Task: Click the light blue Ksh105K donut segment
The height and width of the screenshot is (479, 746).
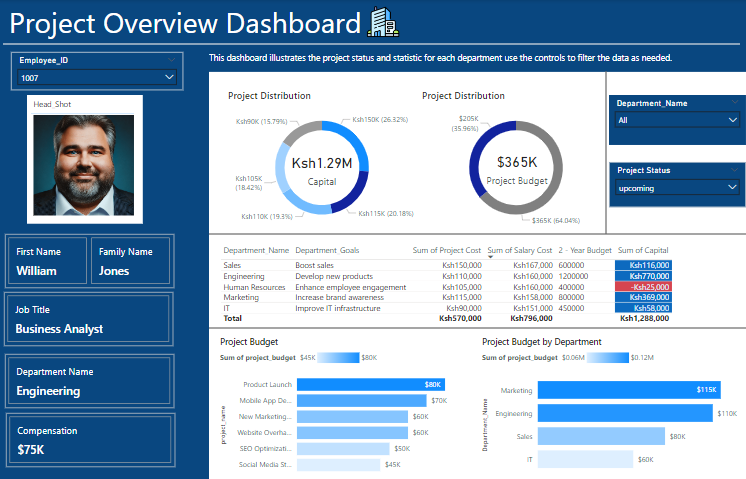Action: click(282, 166)
